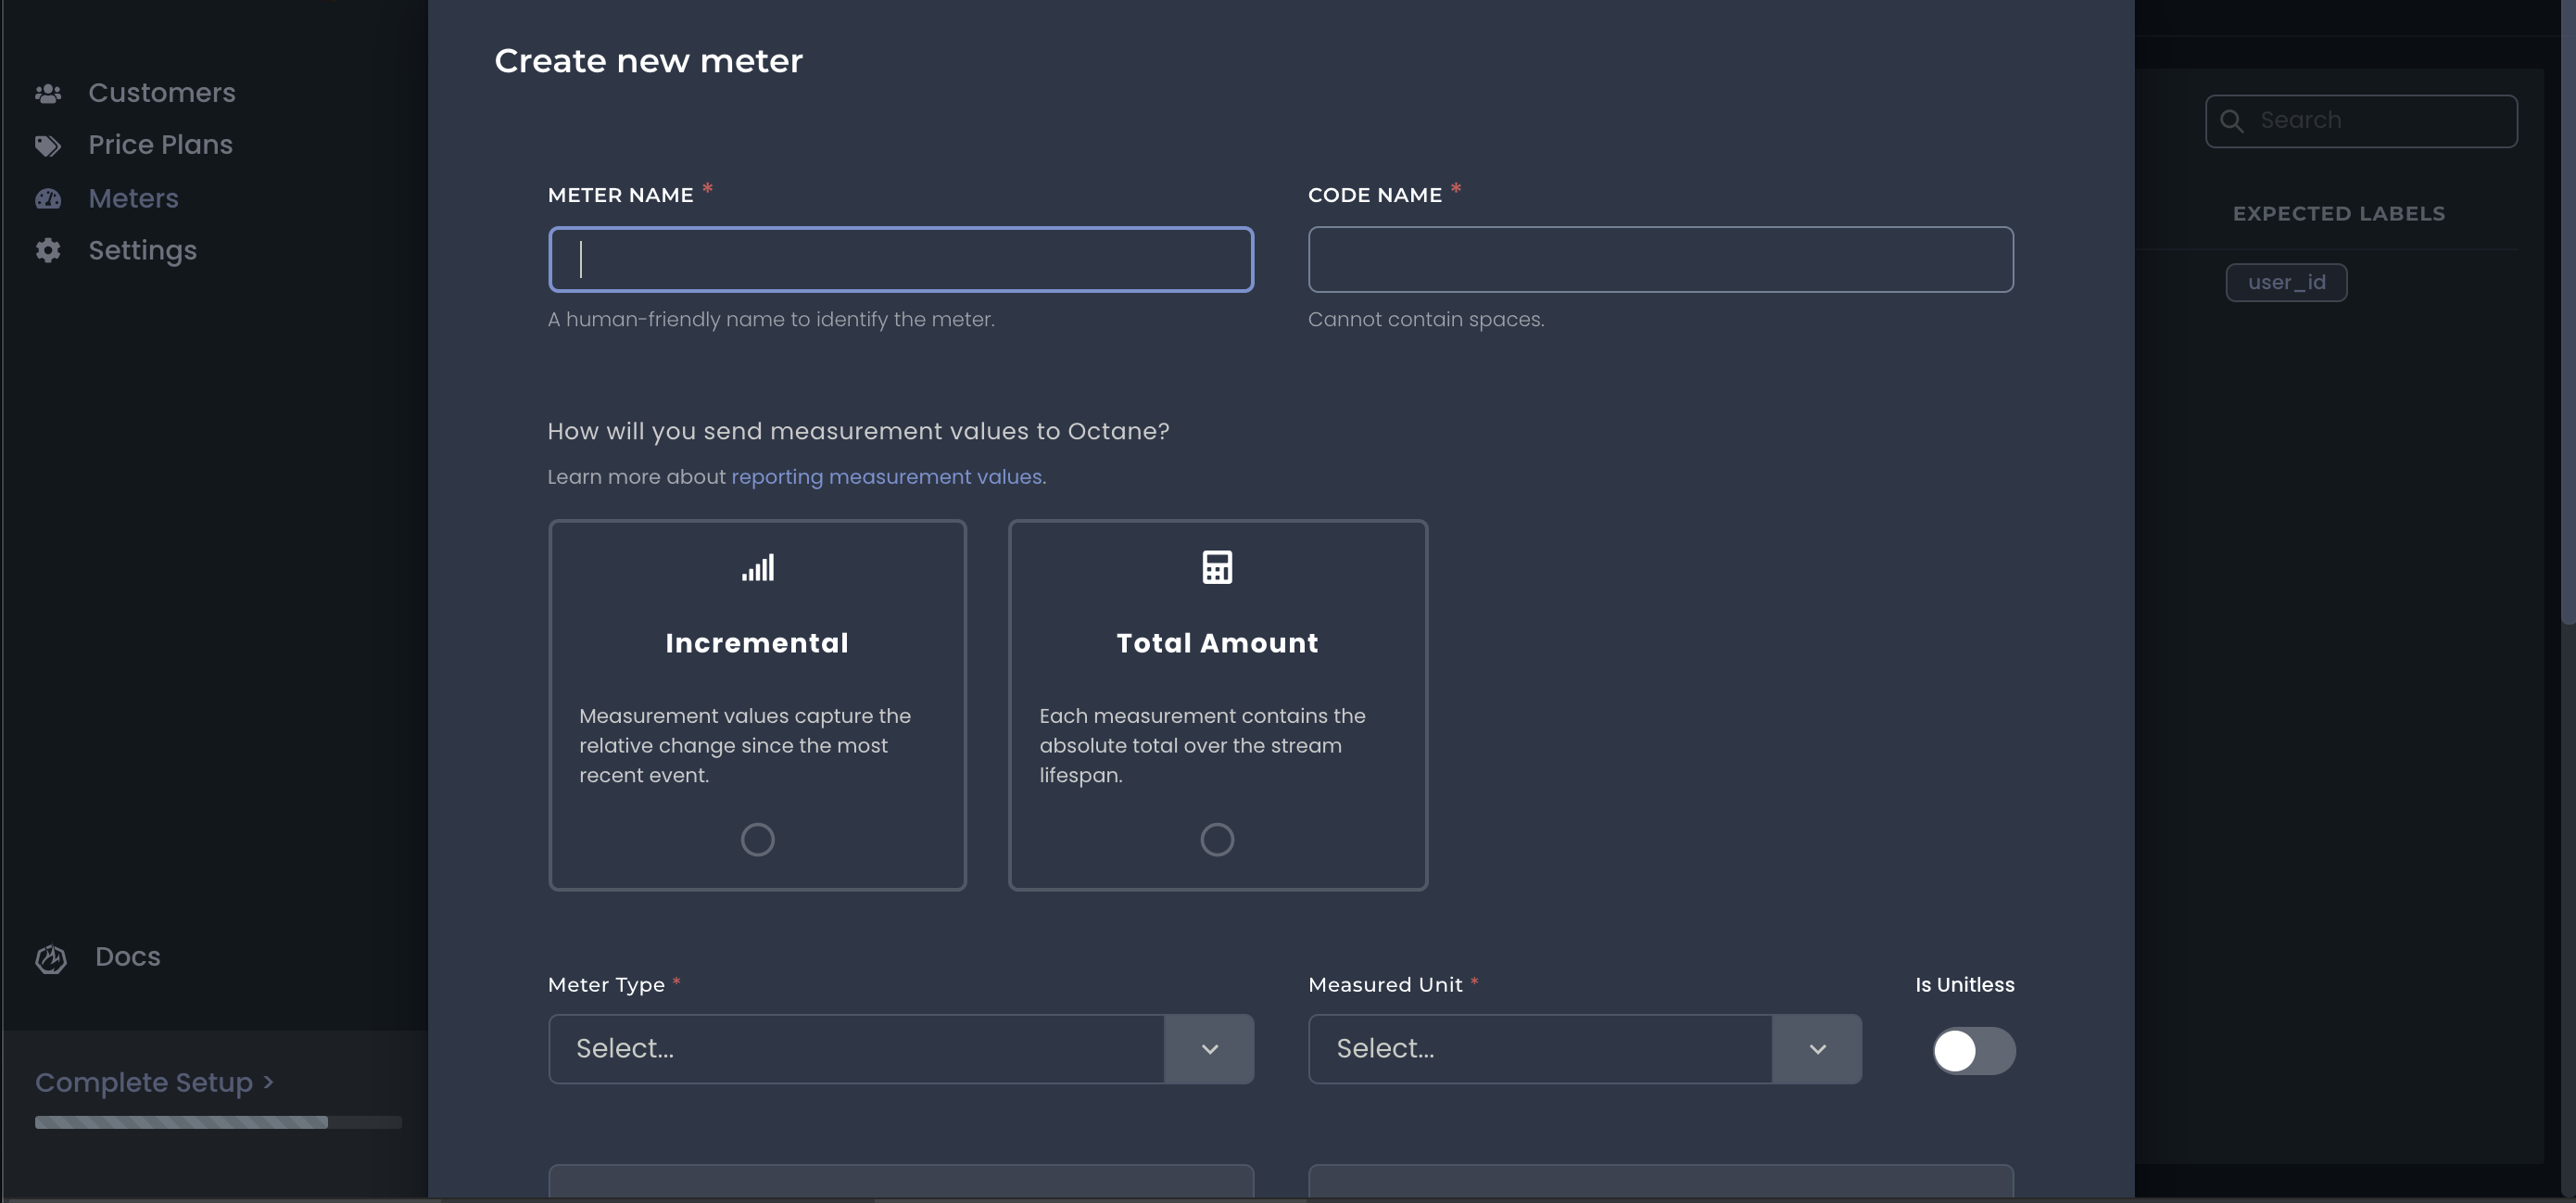Click the Price Plans tag icon
2576x1203 pixels.
coord(48,146)
